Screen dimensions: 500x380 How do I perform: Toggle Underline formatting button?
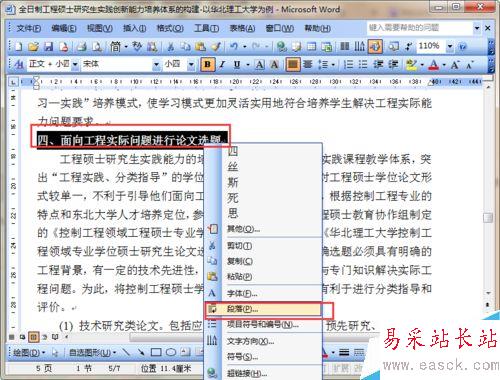point(237,64)
